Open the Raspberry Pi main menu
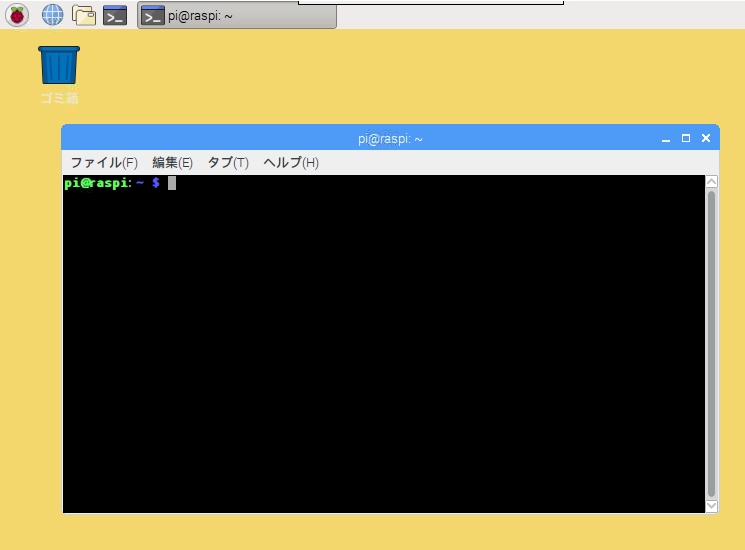The image size is (745, 550). pyautogui.click(x=18, y=15)
